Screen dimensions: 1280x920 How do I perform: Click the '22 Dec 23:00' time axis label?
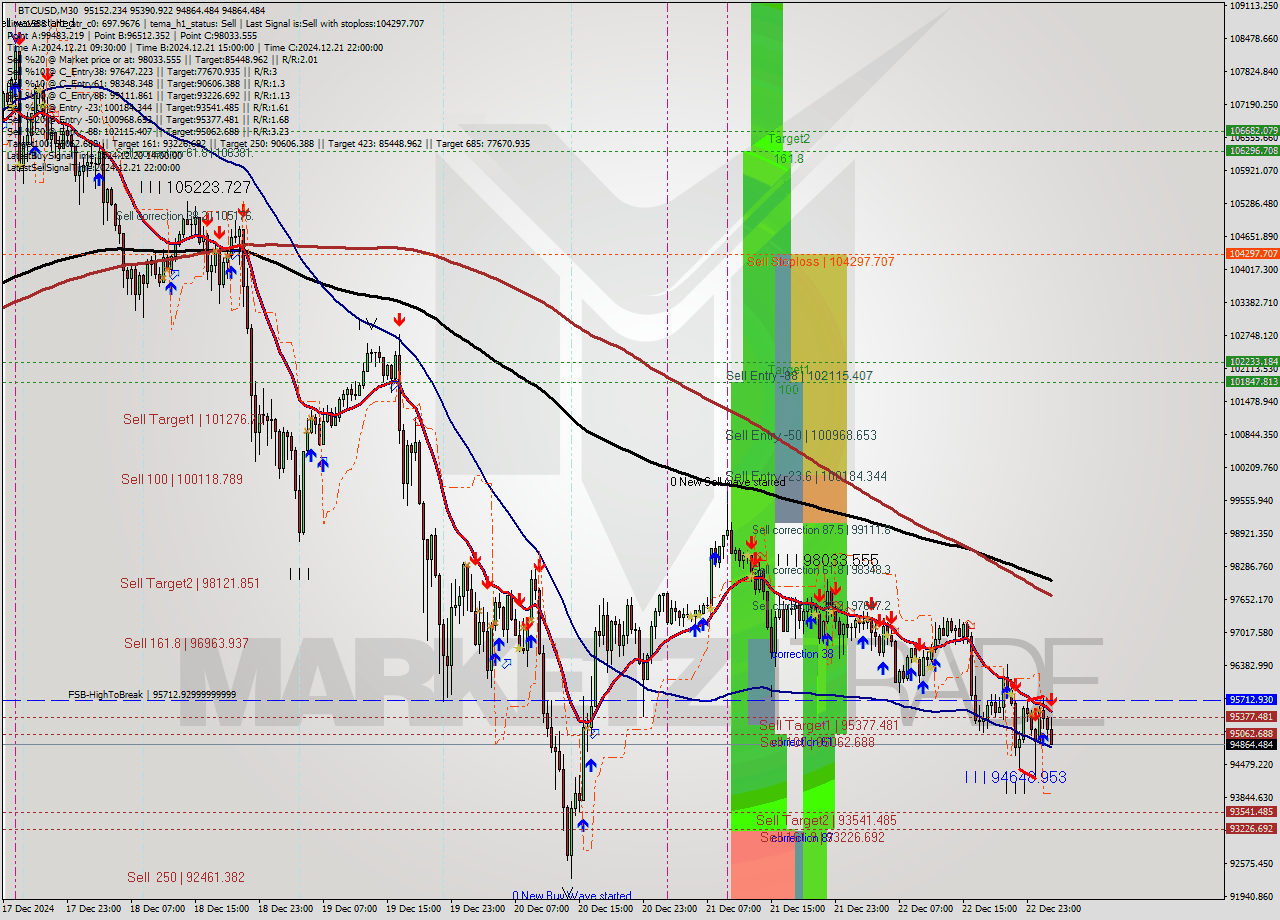click(x=1055, y=909)
